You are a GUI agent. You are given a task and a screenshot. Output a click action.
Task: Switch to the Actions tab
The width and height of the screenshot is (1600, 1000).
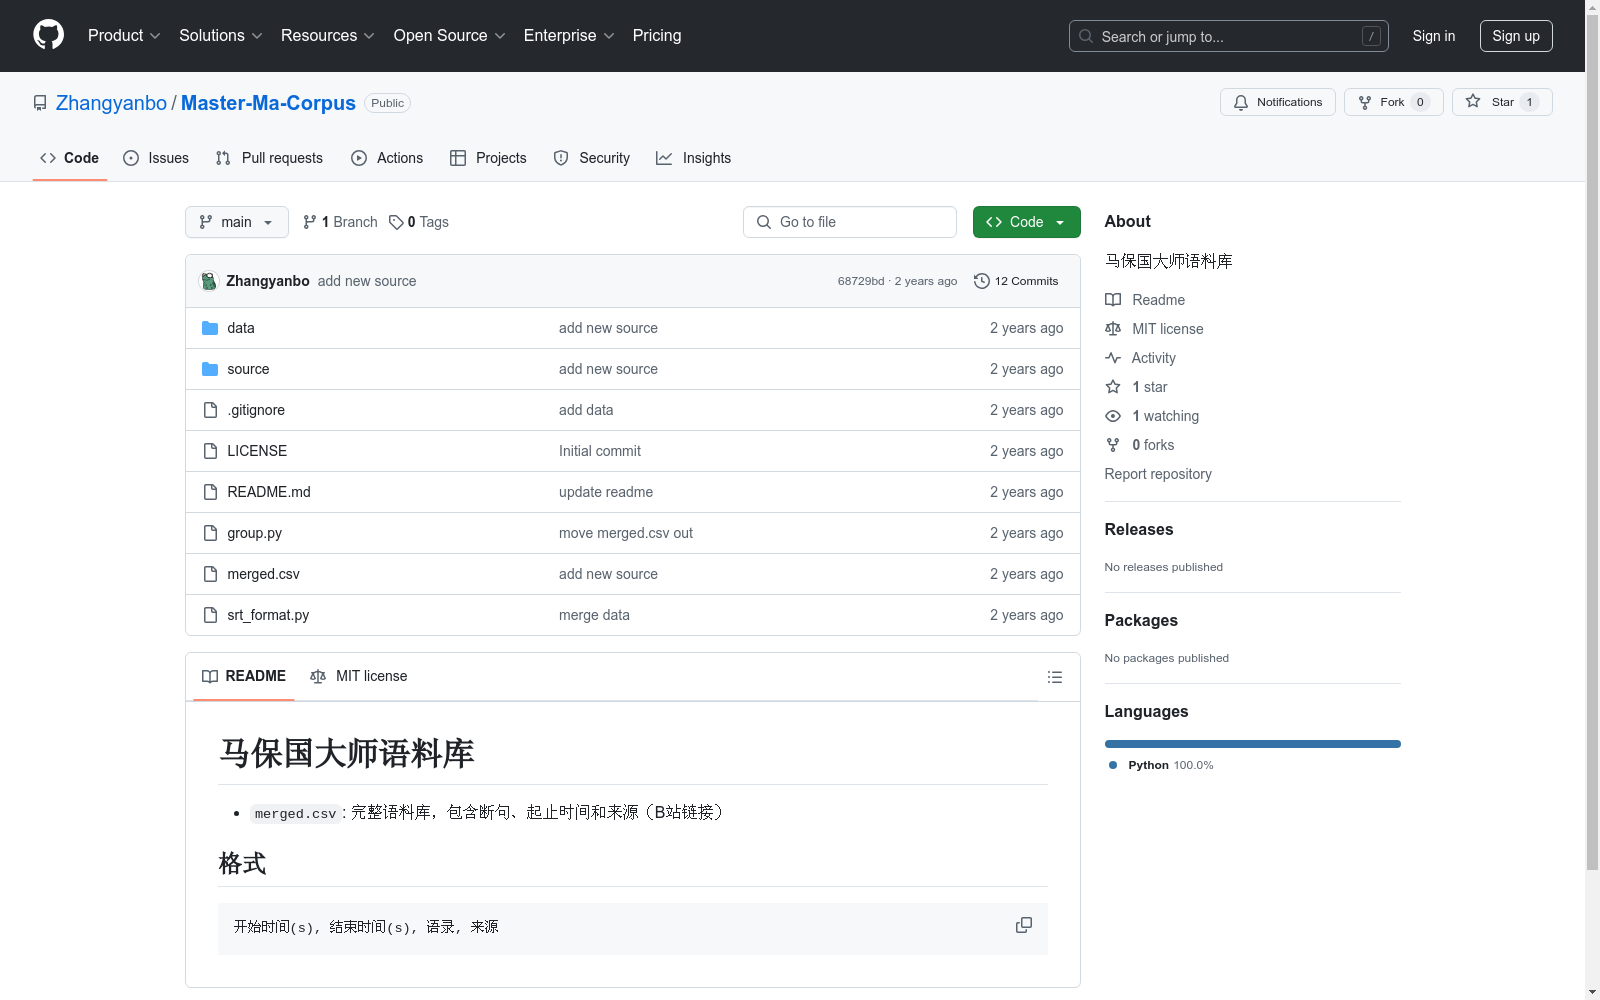pos(387,158)
